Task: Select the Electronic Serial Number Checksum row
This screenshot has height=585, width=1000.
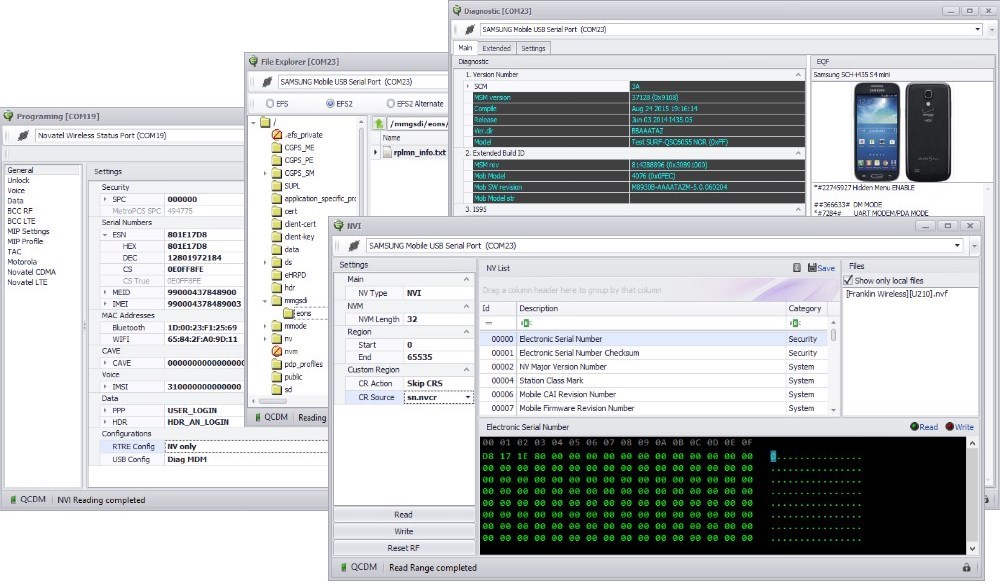Action: 653,353
